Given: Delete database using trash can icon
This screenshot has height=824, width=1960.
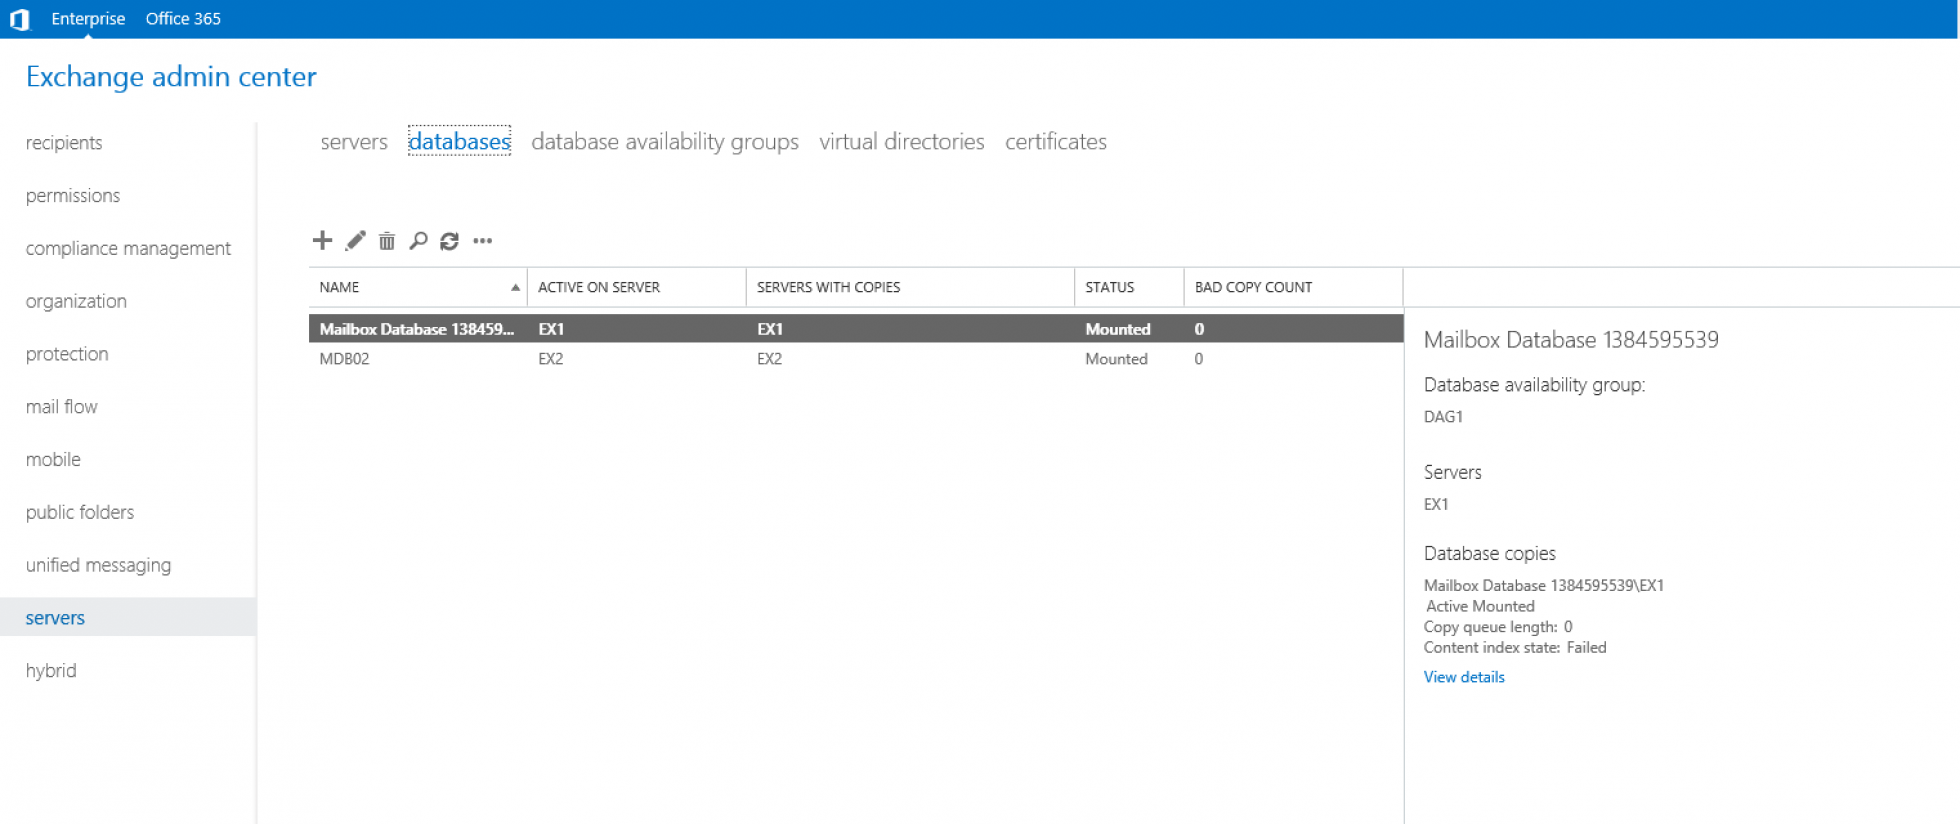Looking at the screenshot, I should point(387,241).
